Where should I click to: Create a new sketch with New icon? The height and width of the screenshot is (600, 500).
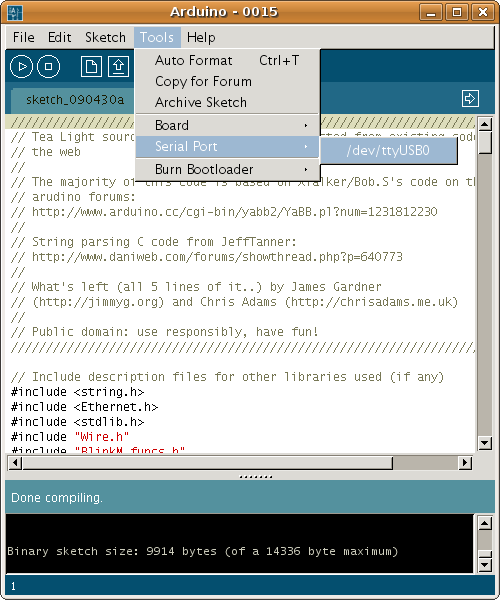[91, 67]
